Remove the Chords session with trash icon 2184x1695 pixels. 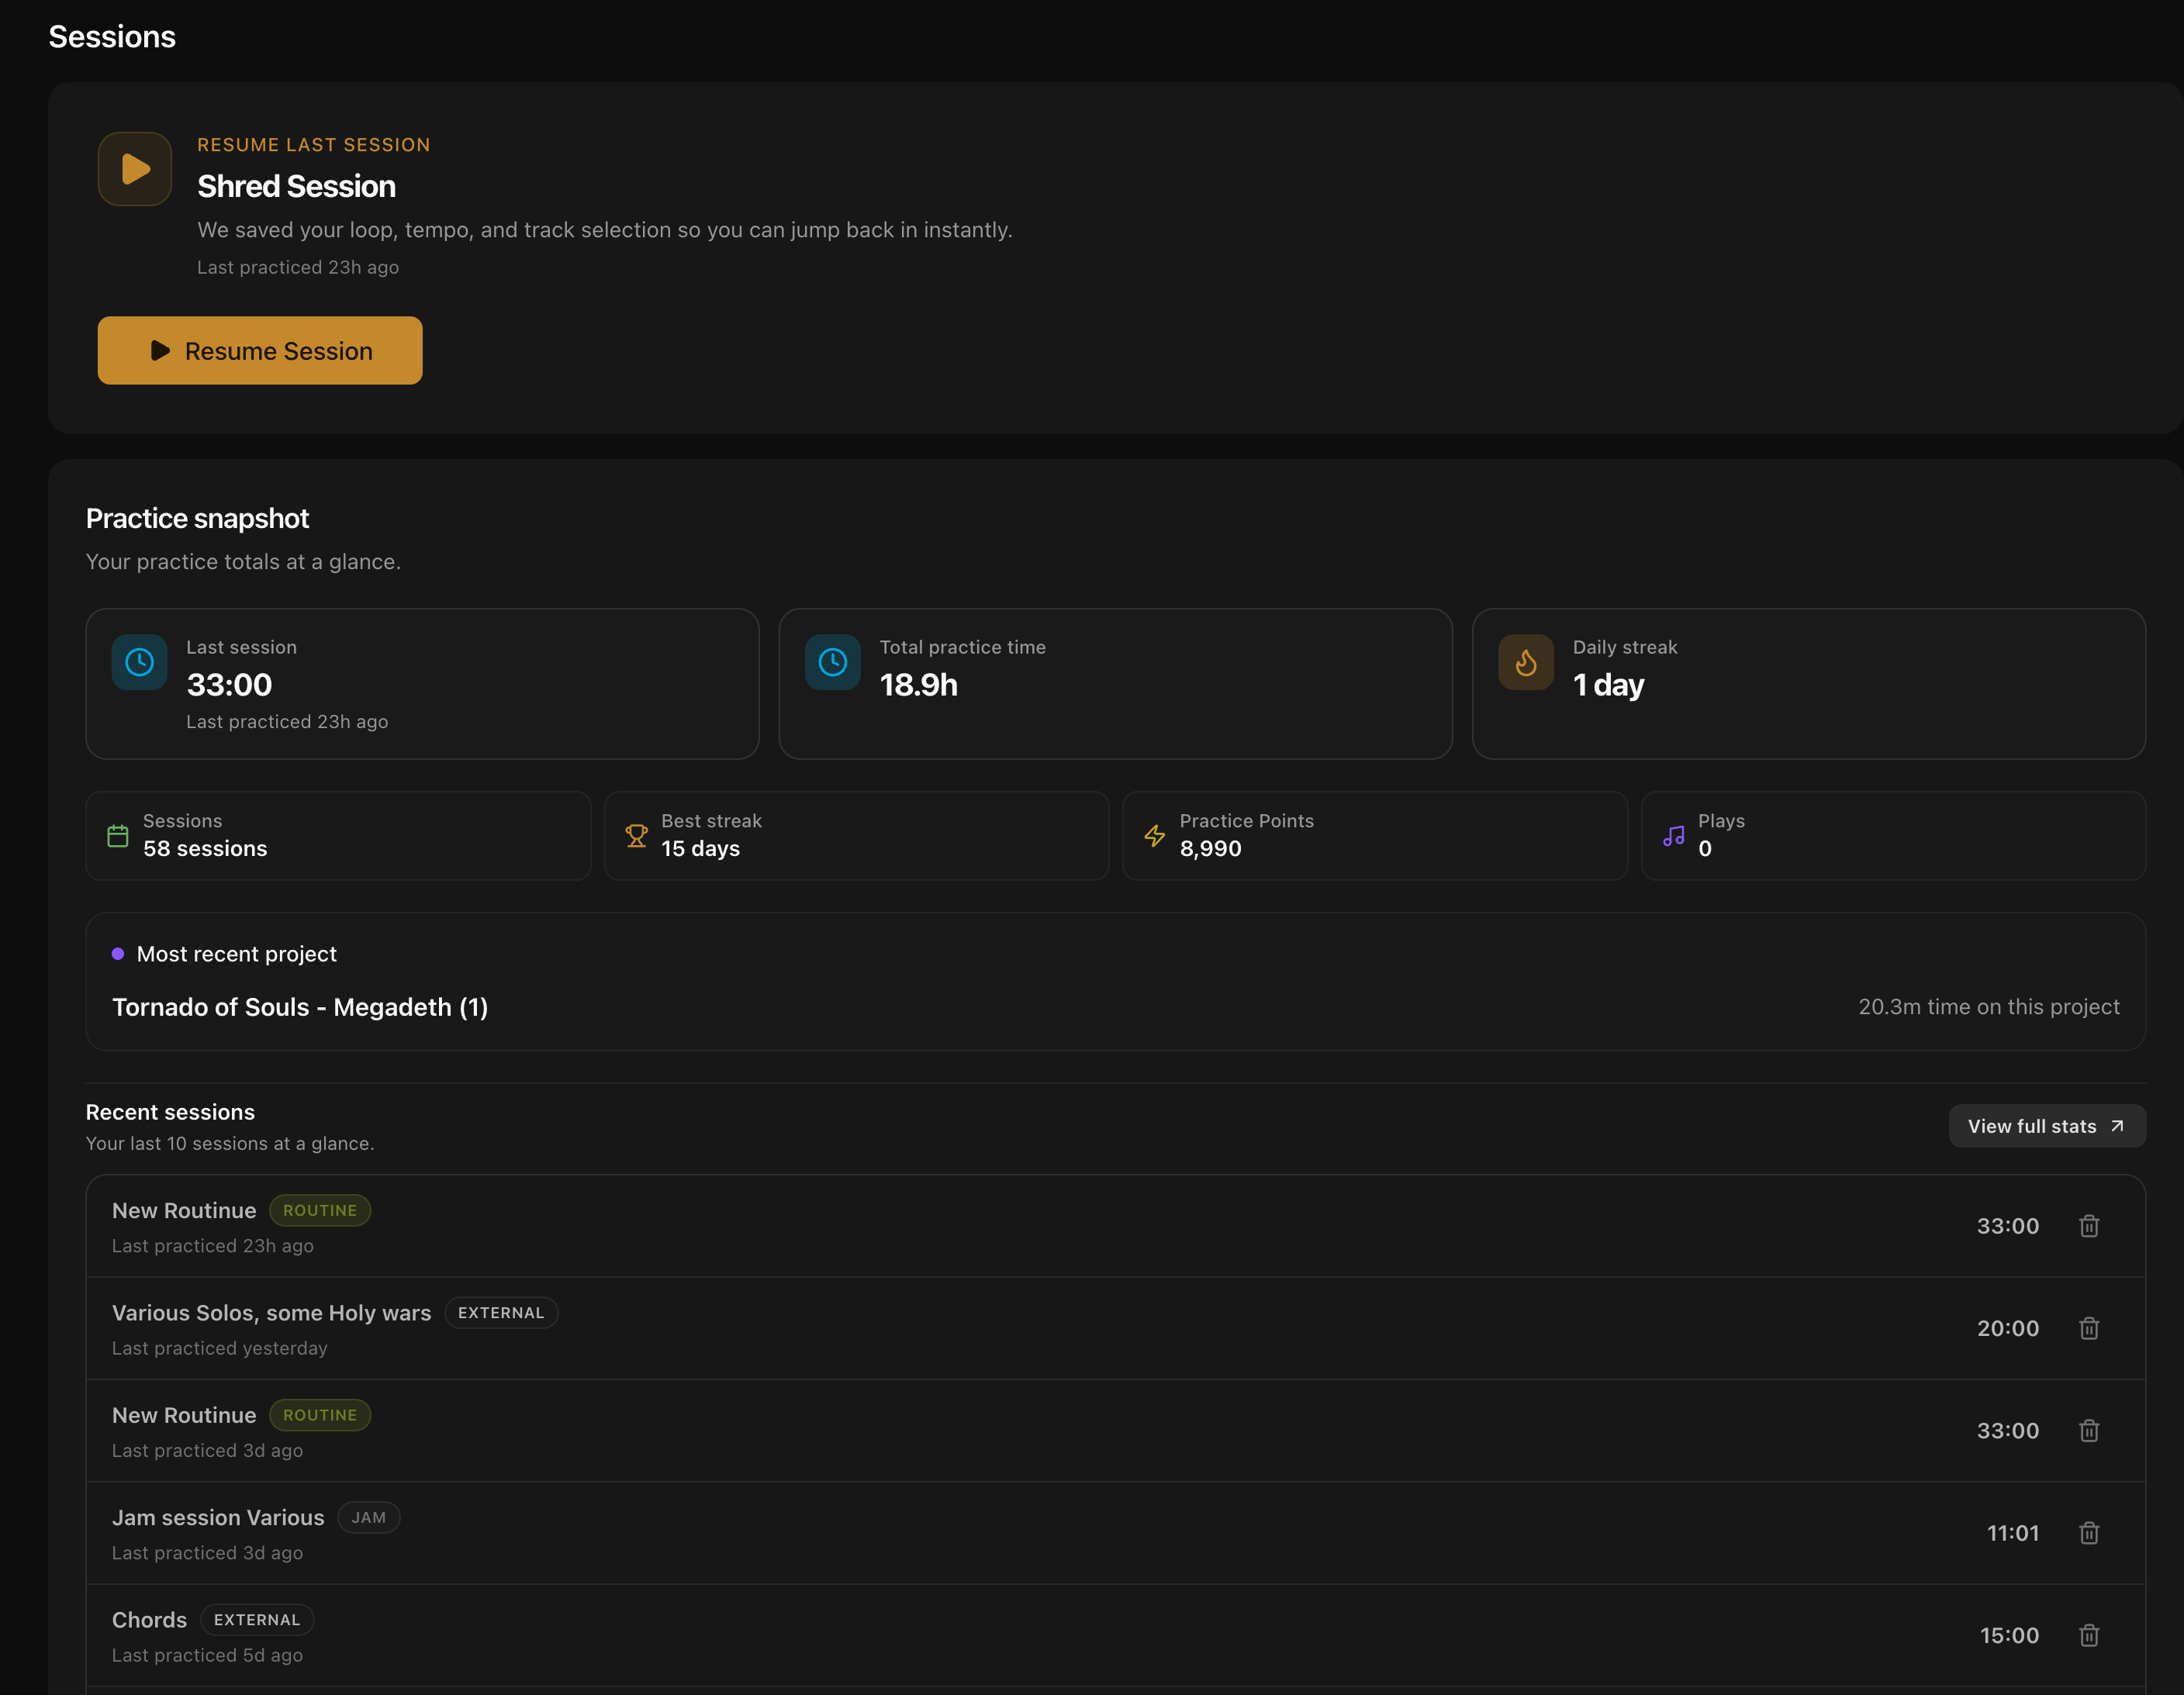(x=2089, y=1636)
